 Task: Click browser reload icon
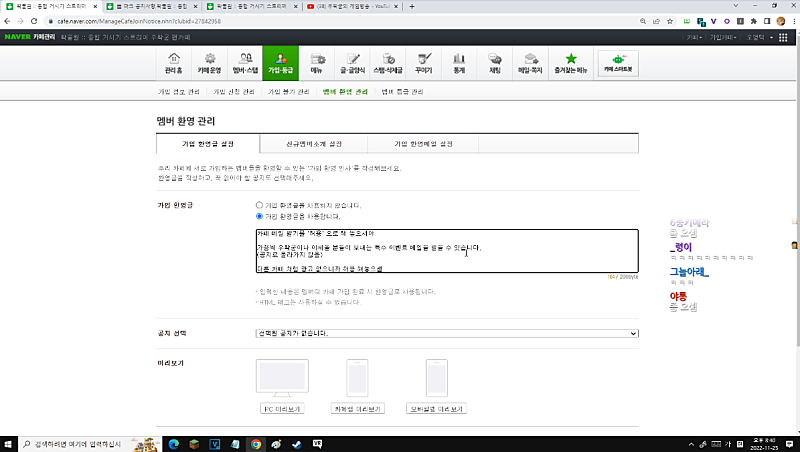click(x=34, y=21)
